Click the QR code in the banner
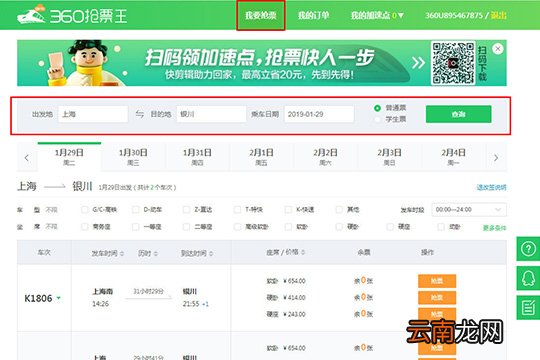The image size is (540, 360). point(453,63)
